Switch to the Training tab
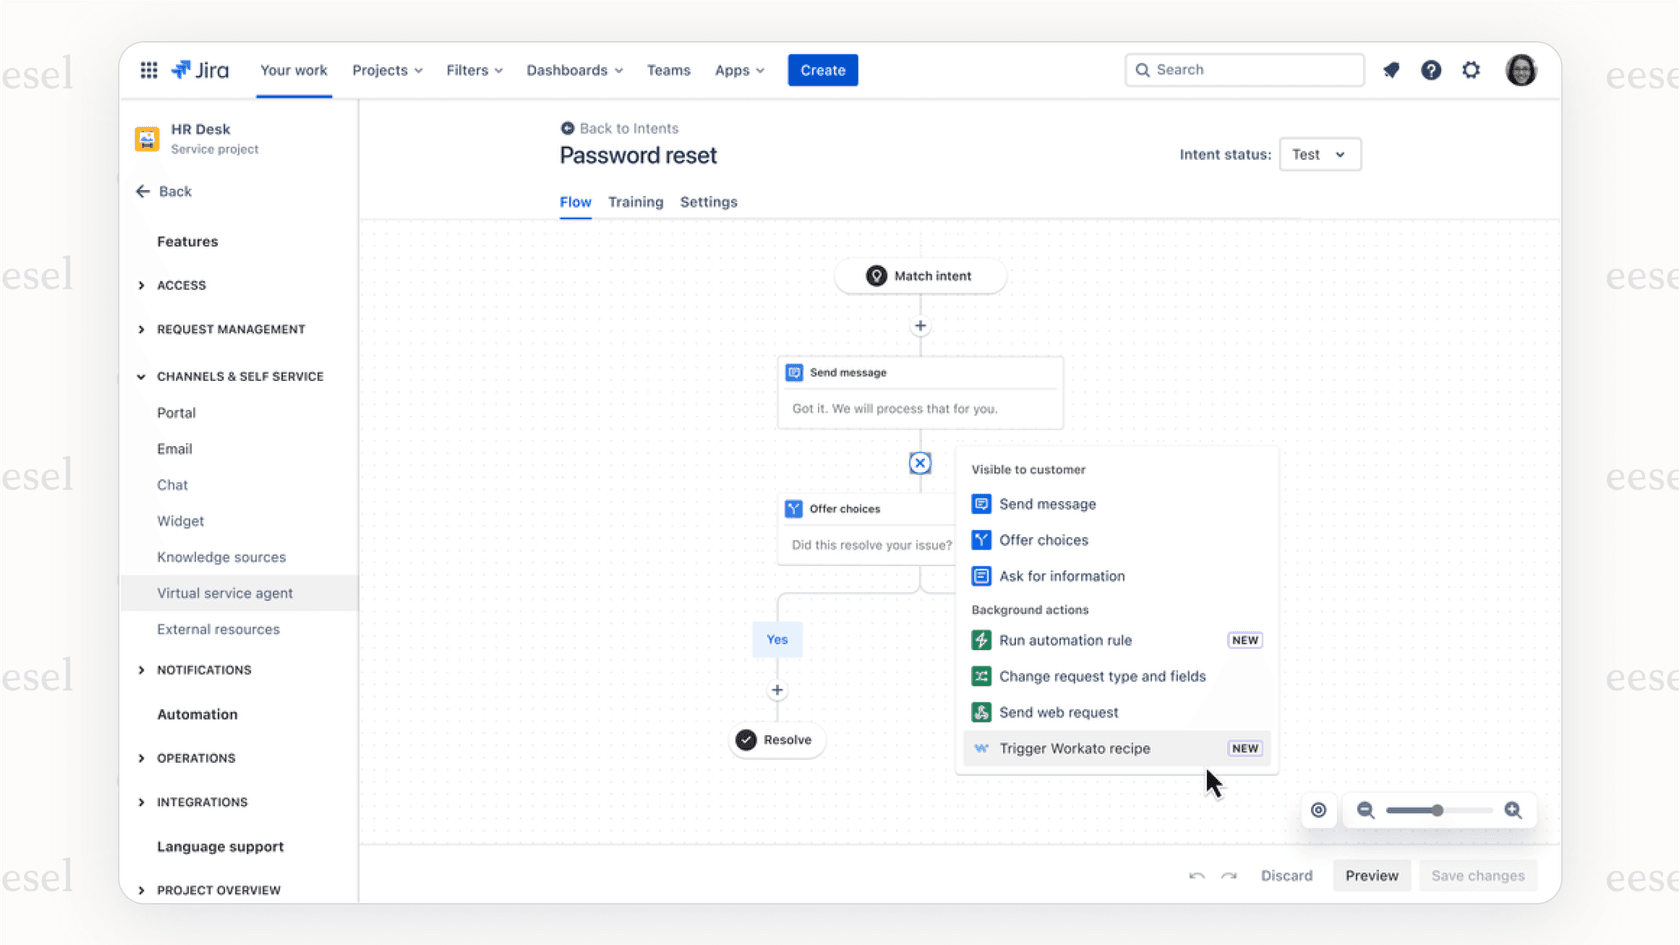This screenshot has width=1680, height=945. pos(636,201)
